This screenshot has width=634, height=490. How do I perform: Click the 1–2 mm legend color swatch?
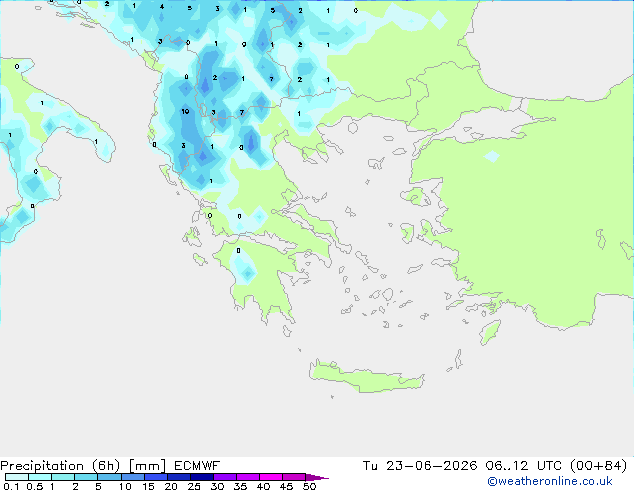click(x=63, y=477)
